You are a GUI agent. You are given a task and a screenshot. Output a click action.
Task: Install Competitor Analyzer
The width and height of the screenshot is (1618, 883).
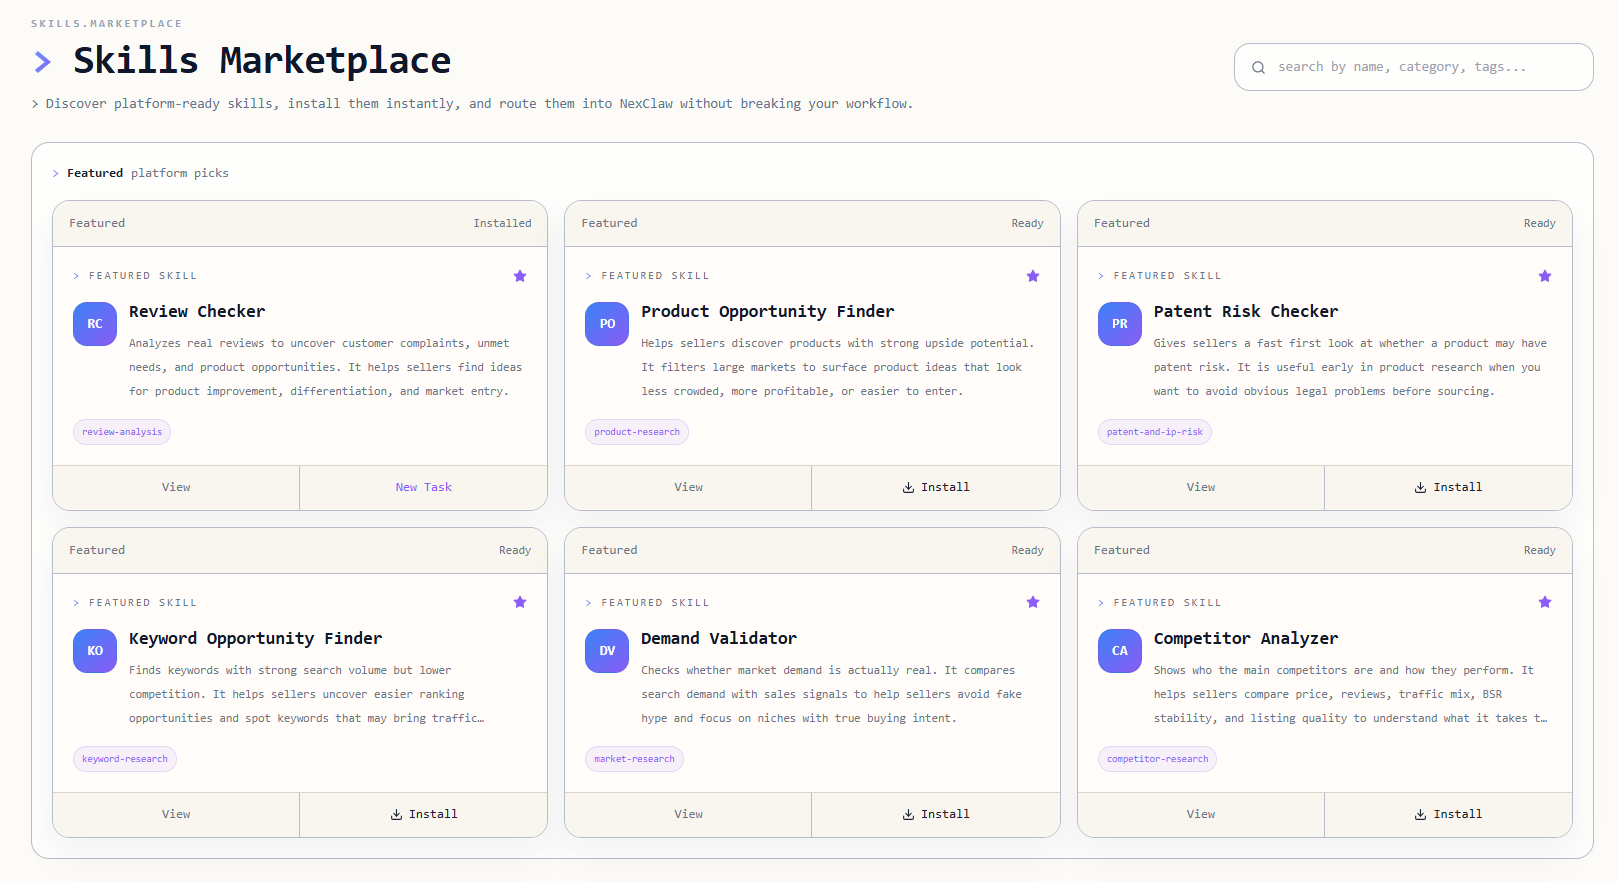pyautogui.click(x=1448, y=814)
